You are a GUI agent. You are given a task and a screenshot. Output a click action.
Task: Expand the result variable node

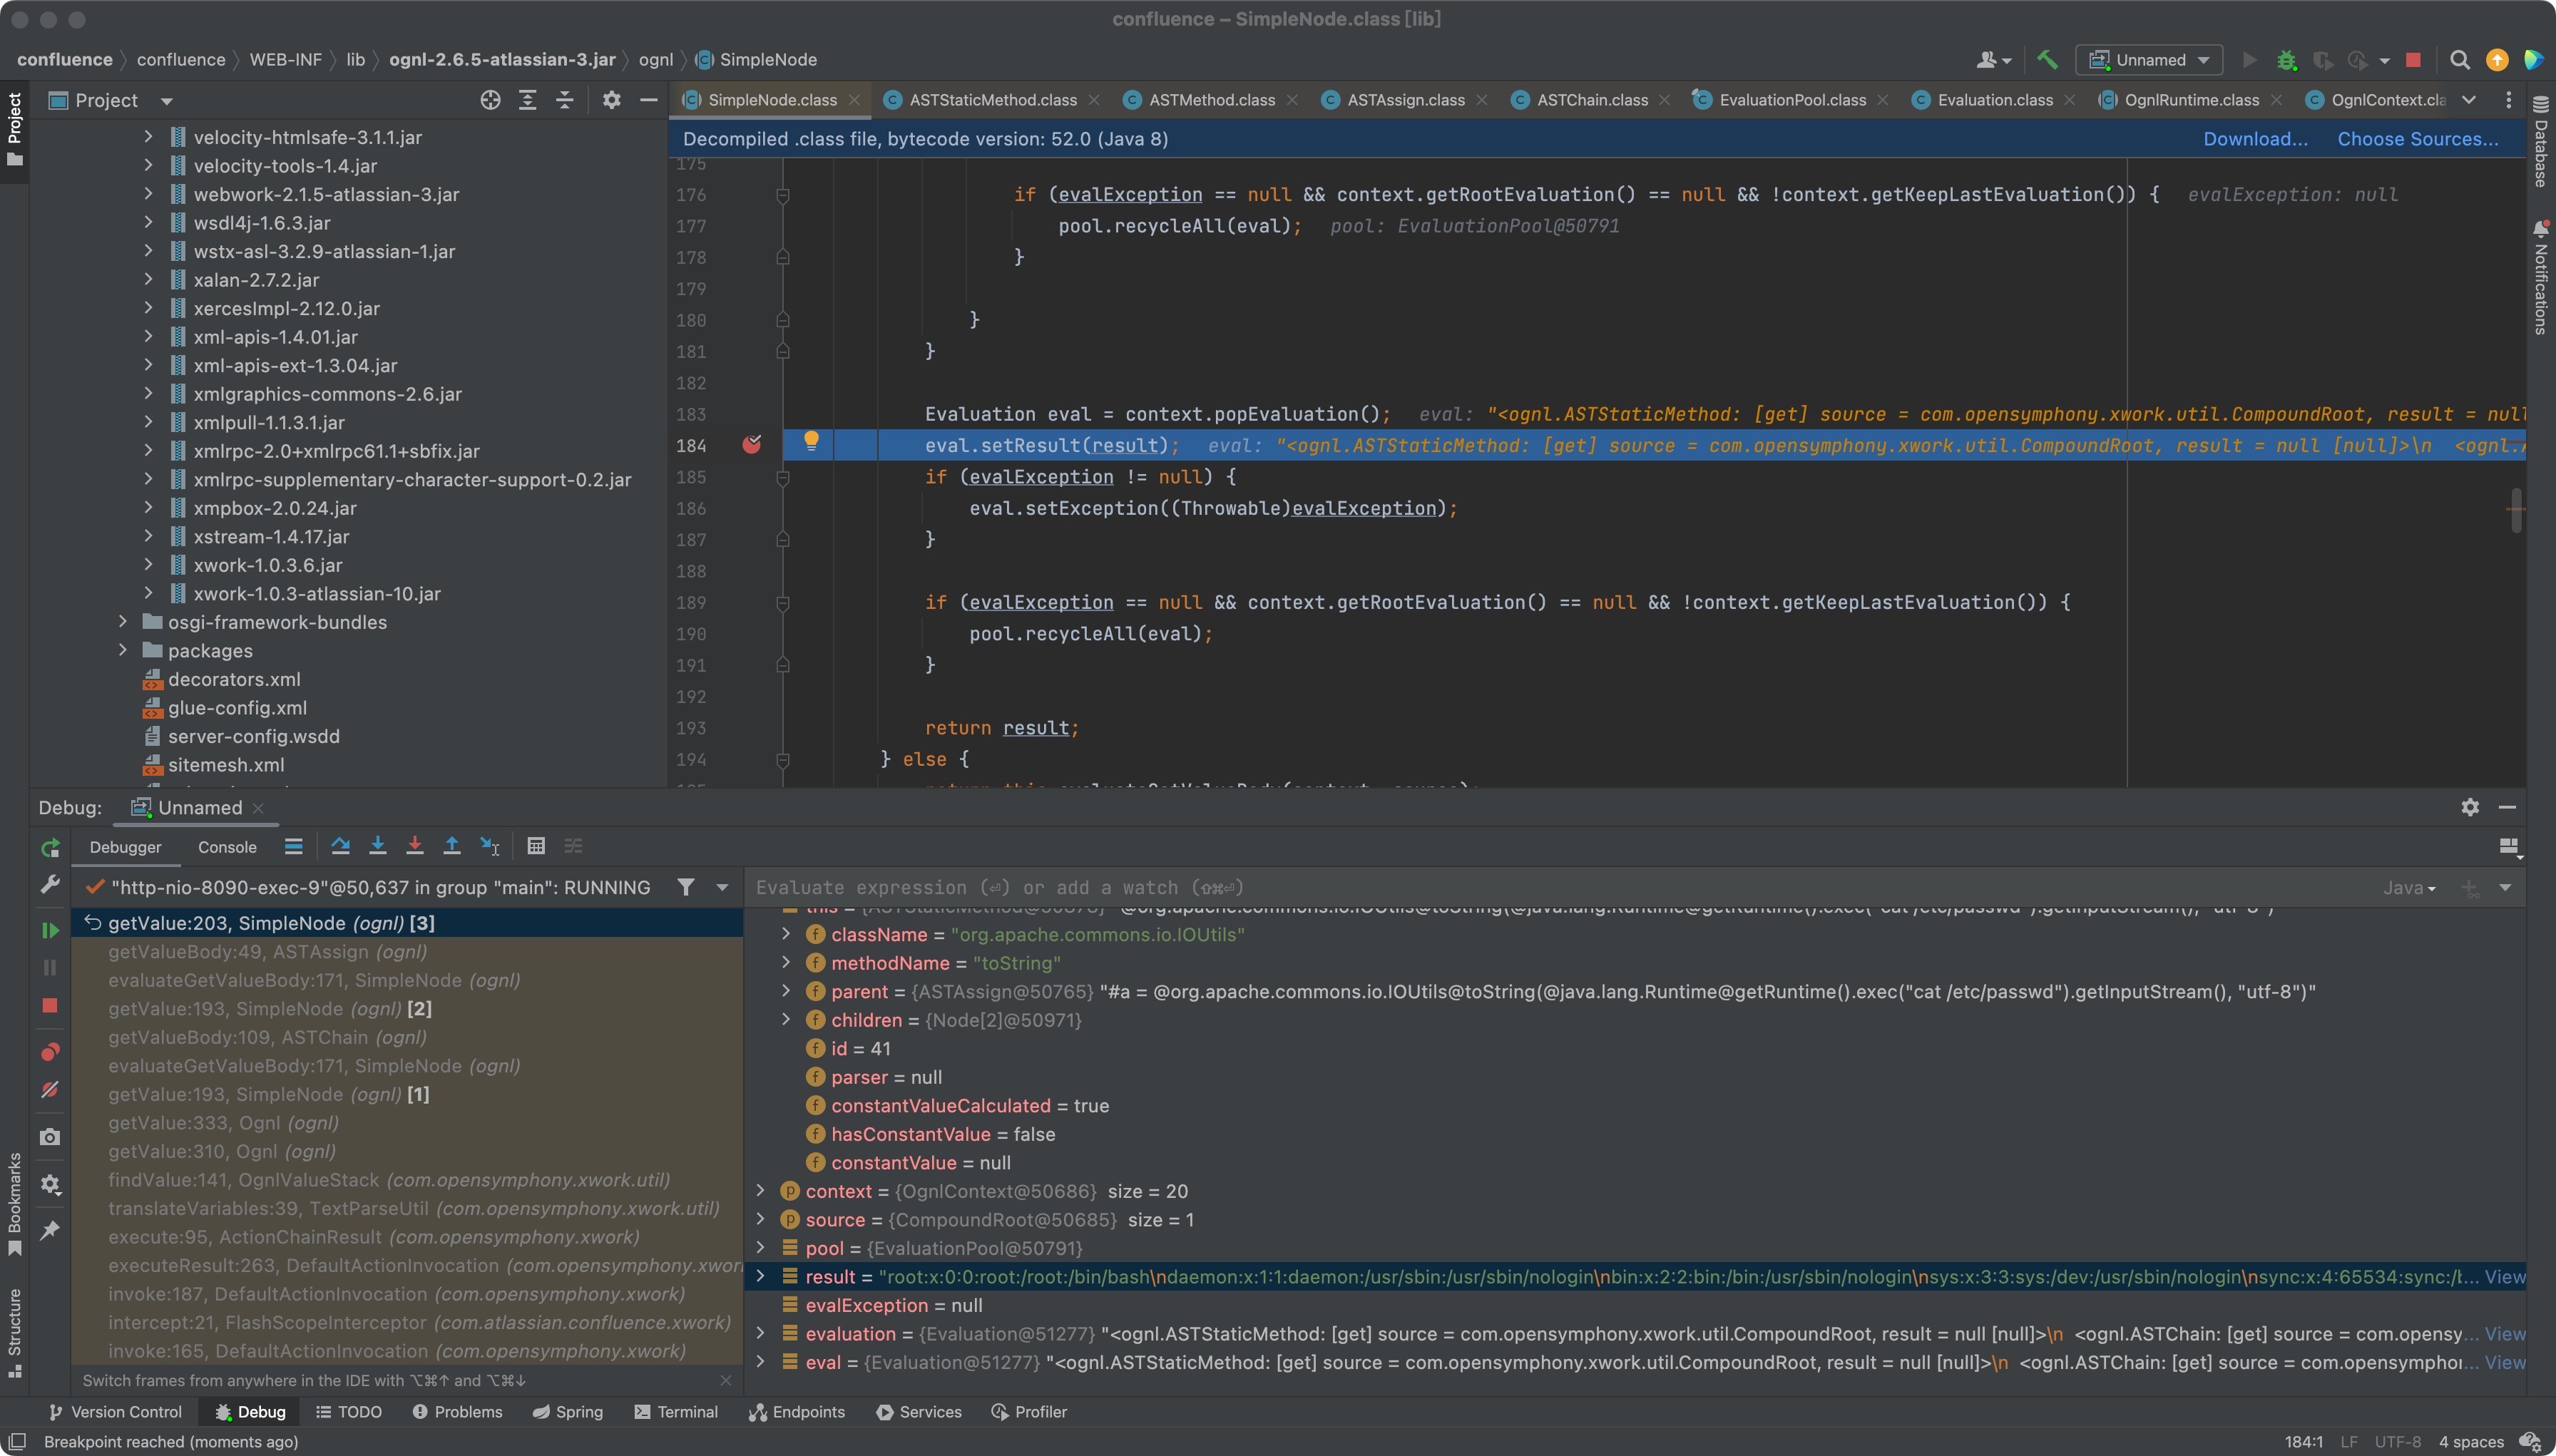tap(760, 1276)
